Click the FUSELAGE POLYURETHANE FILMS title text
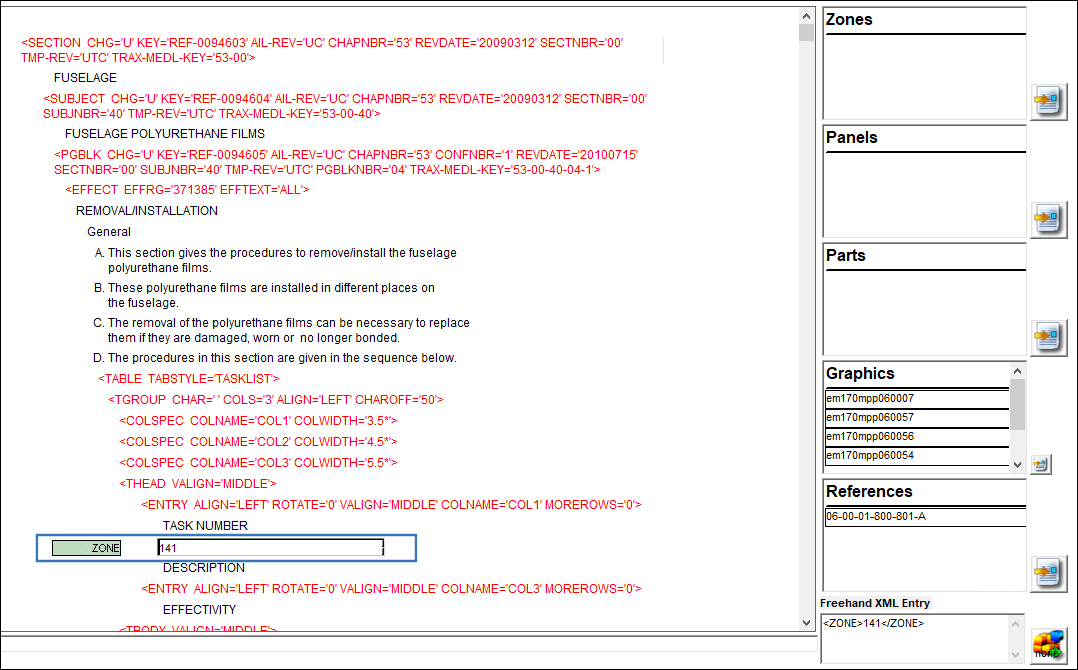Screen dimensions: 1078x670 pos(165,134)
